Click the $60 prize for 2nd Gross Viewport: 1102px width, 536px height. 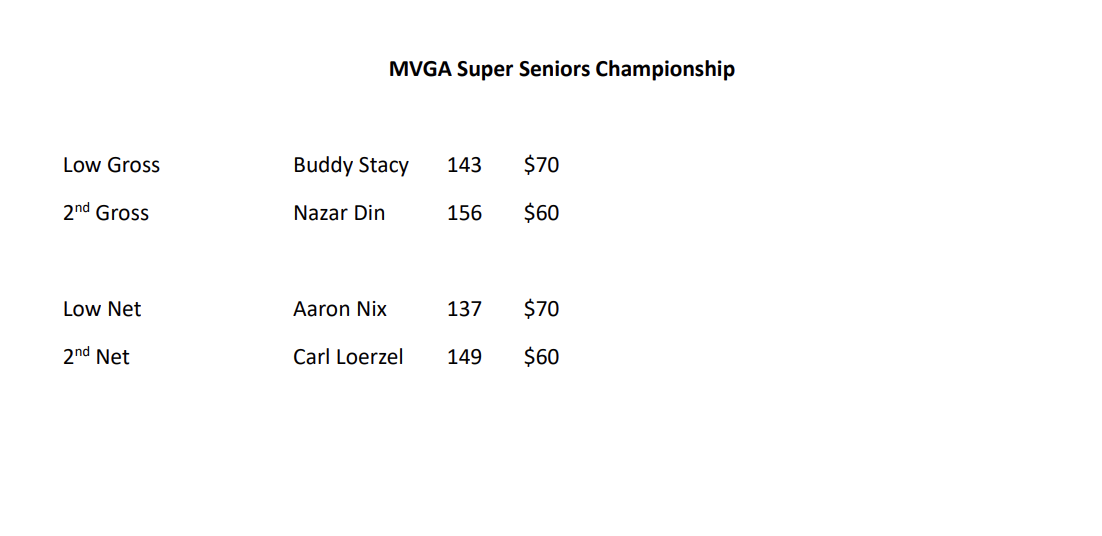click(x=541, y=213)
